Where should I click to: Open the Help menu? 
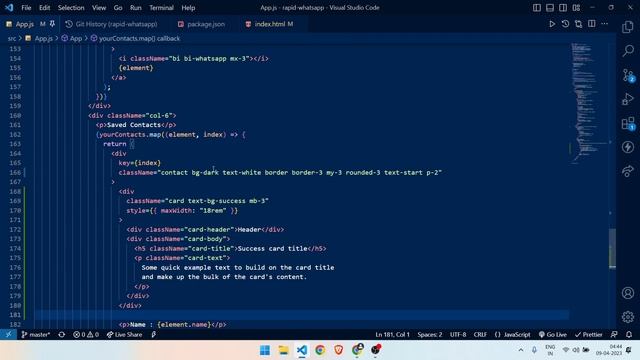pos(188,8)
